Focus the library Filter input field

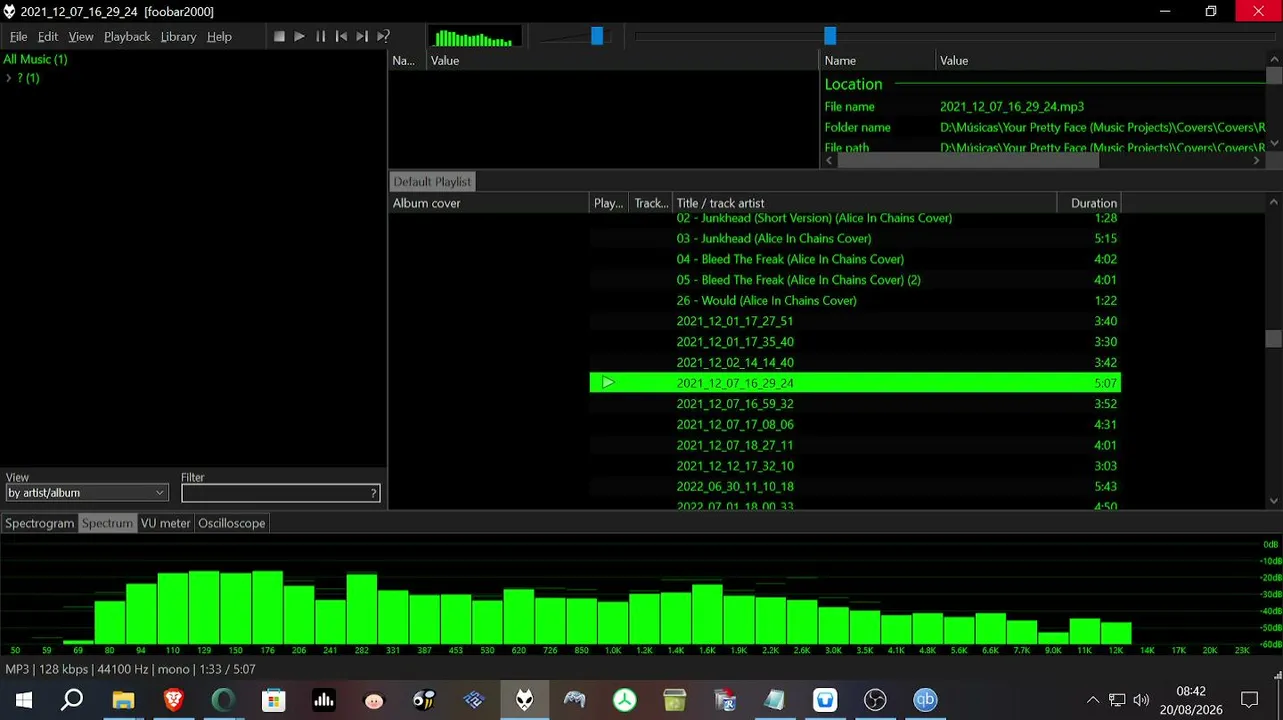point(280,493)
